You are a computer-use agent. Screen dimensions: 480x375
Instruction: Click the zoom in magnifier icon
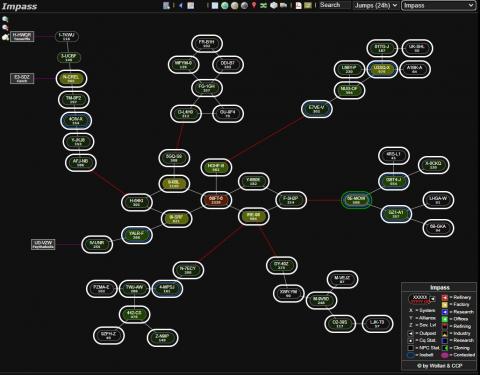5,19
